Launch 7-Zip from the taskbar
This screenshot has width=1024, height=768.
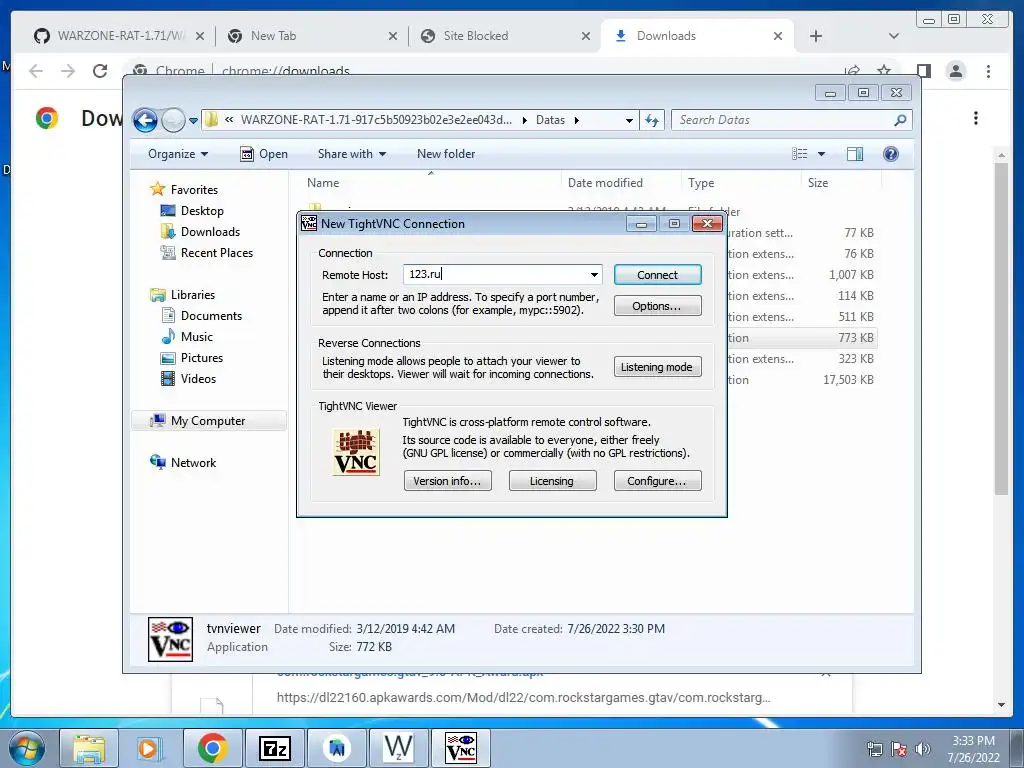[x=274, y=749]
